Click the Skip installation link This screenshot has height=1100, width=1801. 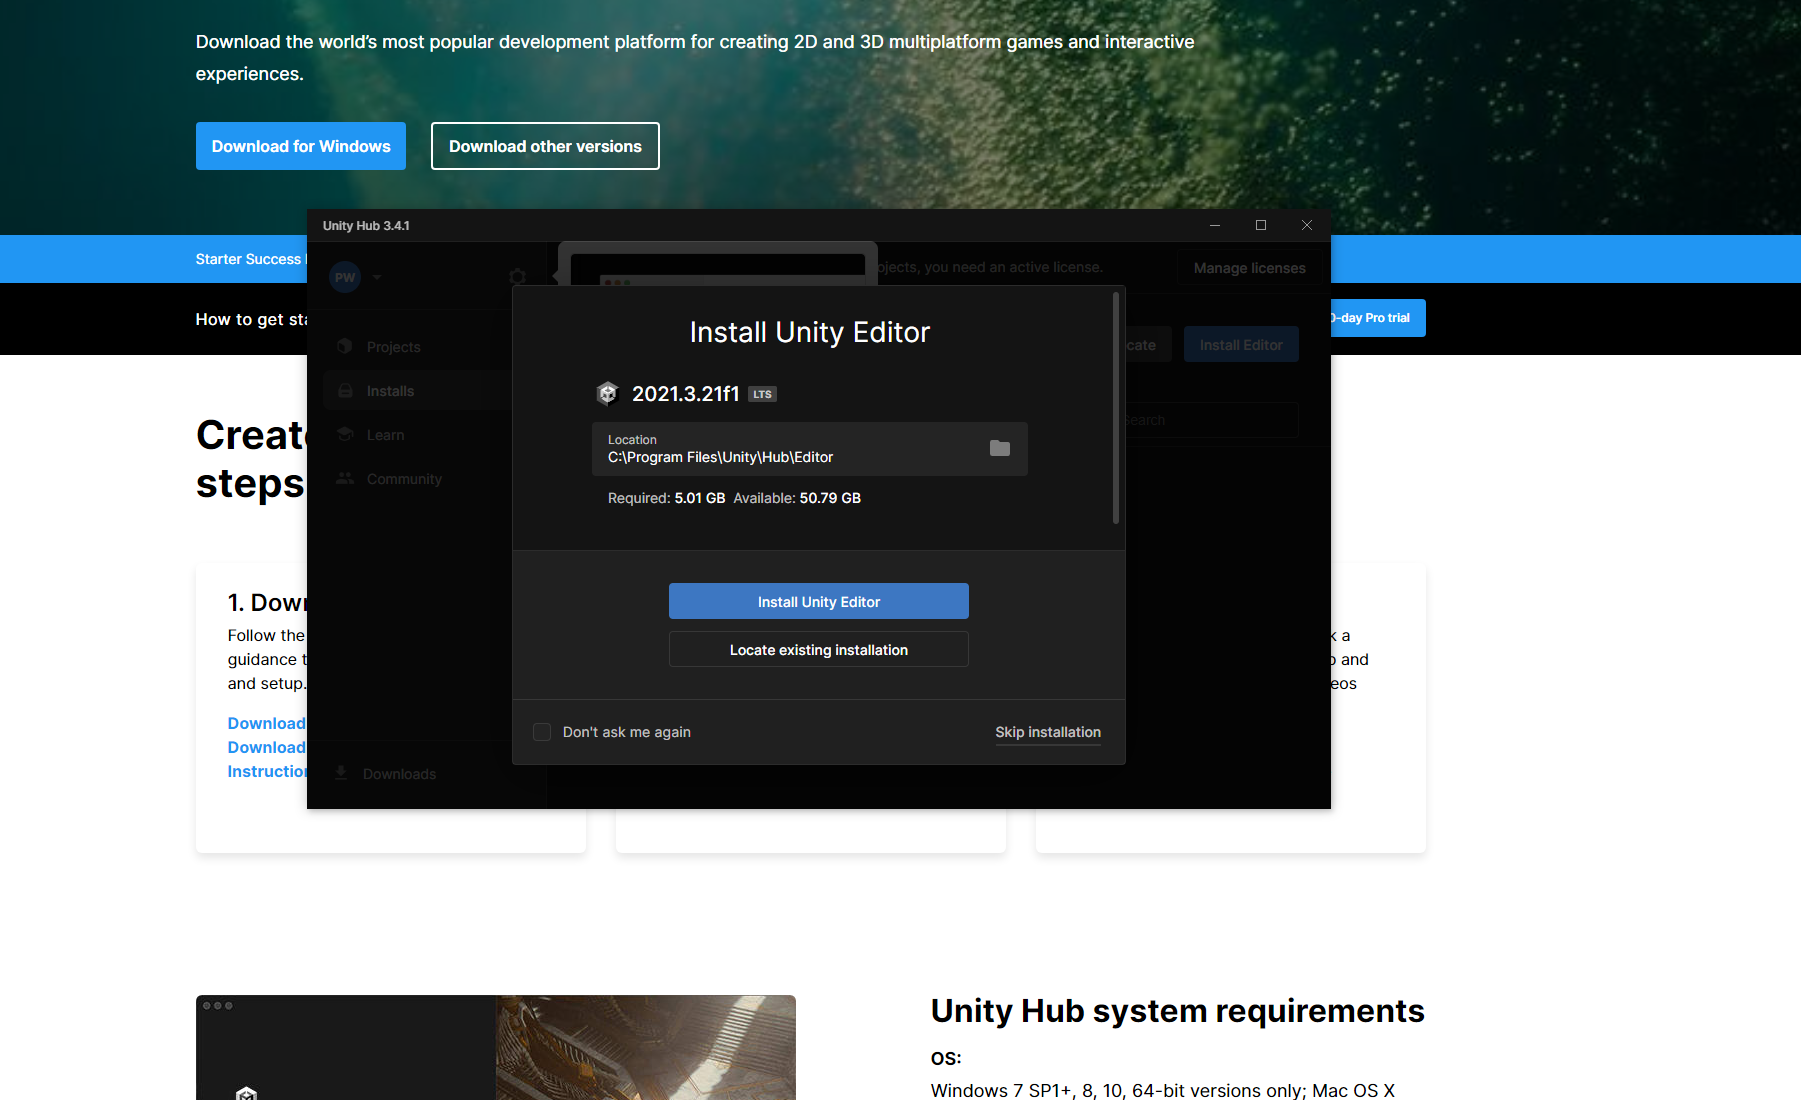click(x=1047, y=732)
